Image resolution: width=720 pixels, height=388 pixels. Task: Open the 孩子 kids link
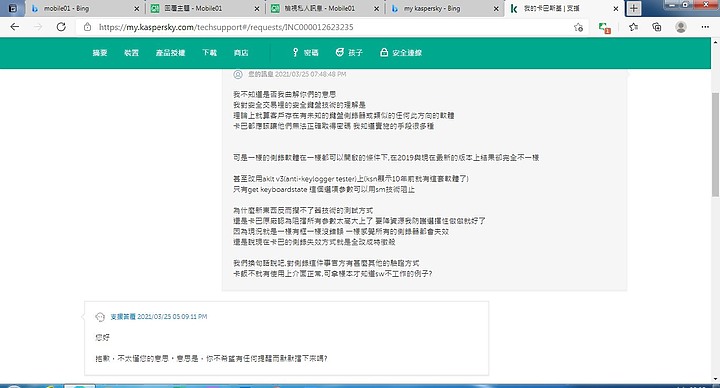click(349, 53)
